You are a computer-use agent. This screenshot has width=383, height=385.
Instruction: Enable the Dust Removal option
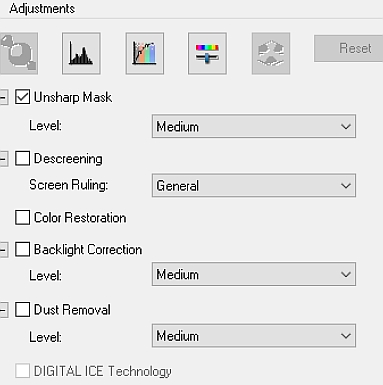pyautogui.click(x=22, y=309)
